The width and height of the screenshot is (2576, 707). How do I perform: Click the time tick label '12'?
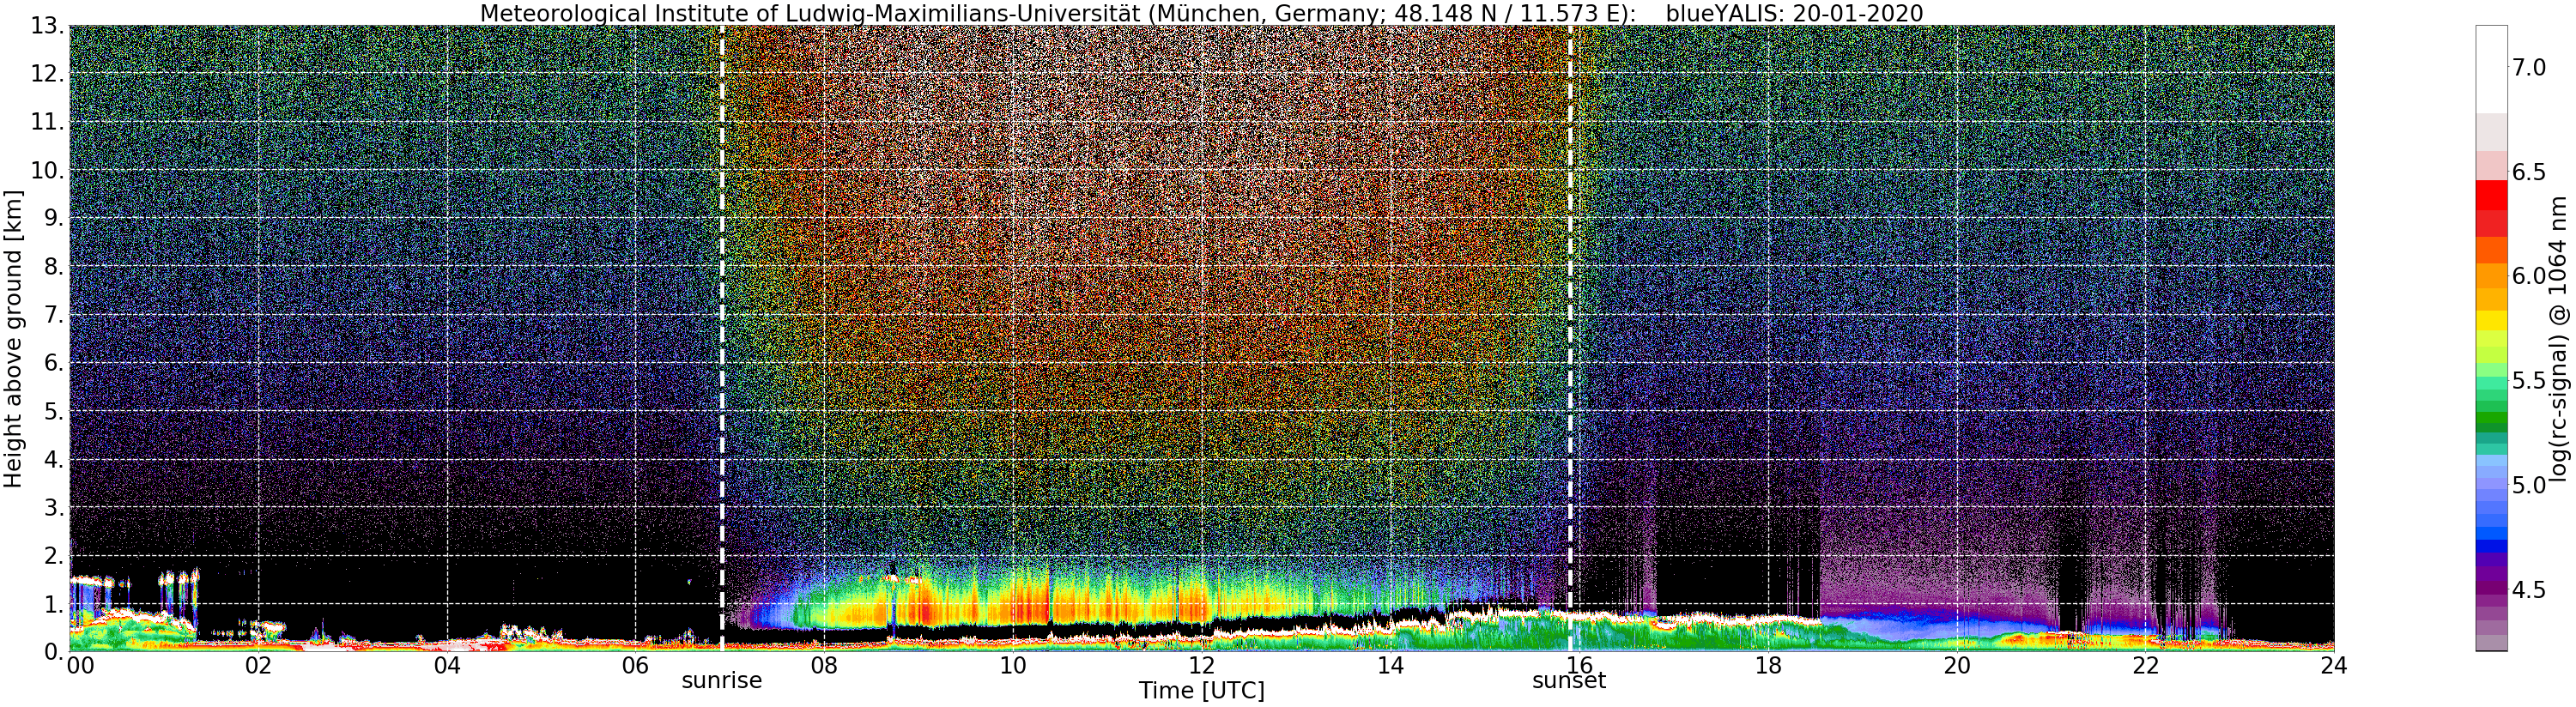coord(1201,666)
